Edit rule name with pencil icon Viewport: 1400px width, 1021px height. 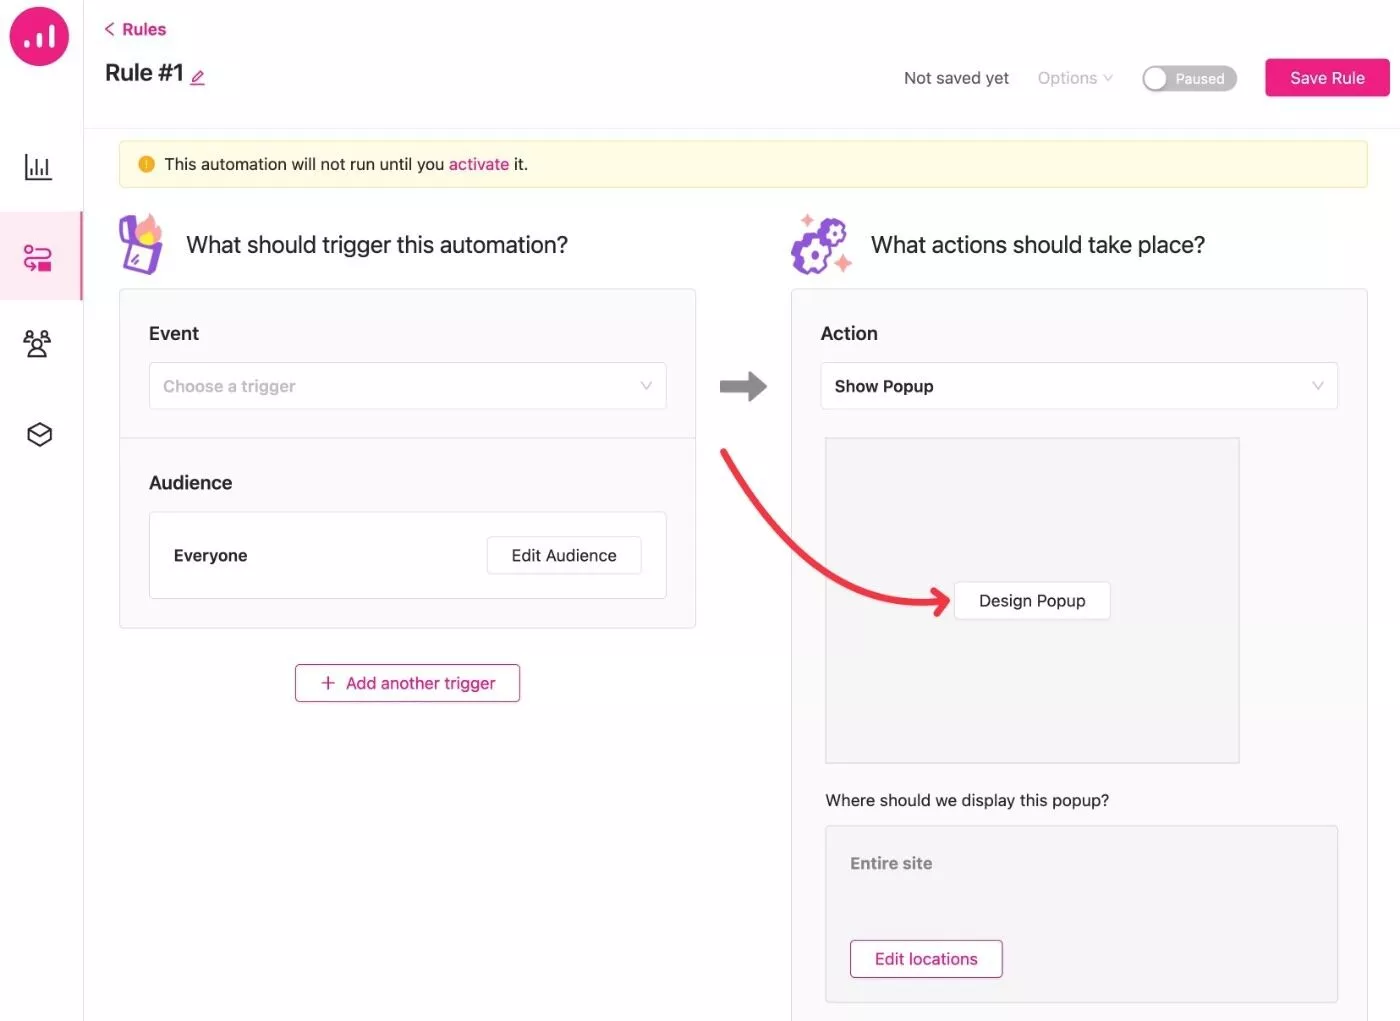click(198, 77)
